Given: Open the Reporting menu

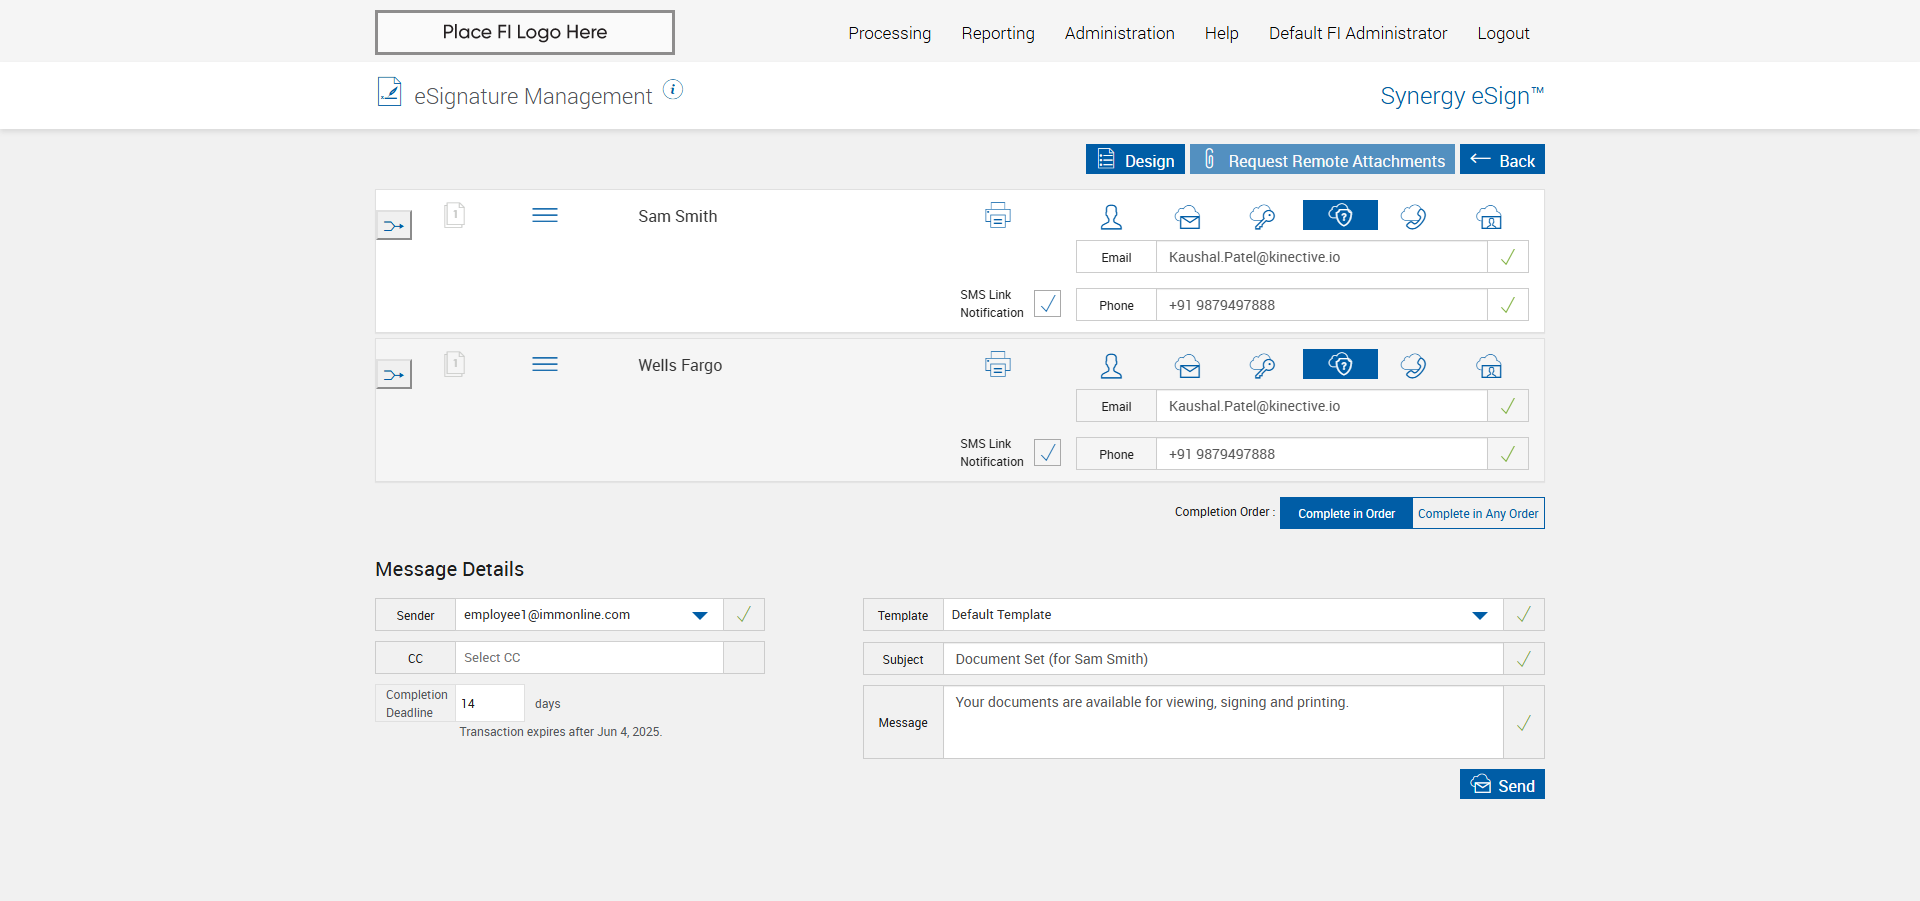Looking at the screenshot, I should click(997, 33).
